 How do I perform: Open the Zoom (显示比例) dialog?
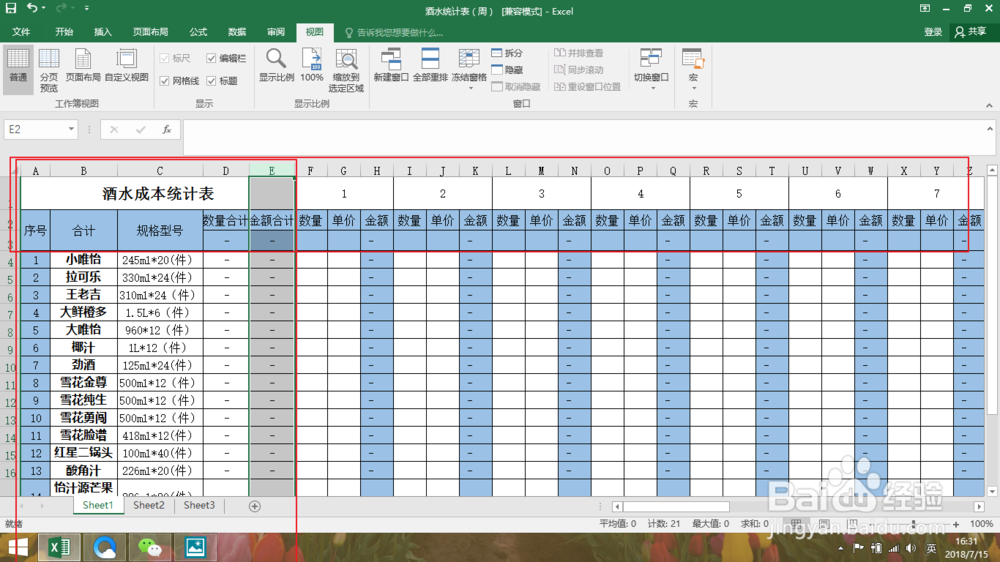point(276,66)
